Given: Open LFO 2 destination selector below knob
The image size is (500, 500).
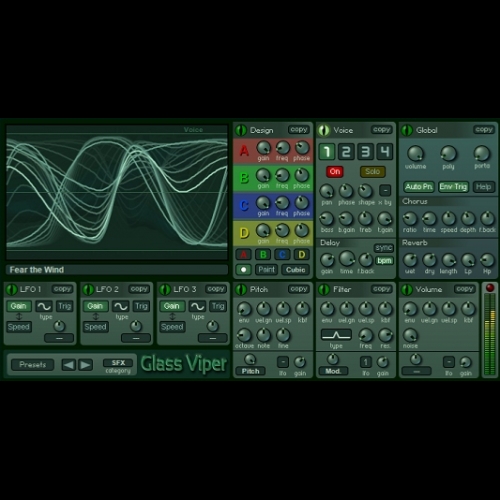Looking at the screenshot, I should [136, 338].
